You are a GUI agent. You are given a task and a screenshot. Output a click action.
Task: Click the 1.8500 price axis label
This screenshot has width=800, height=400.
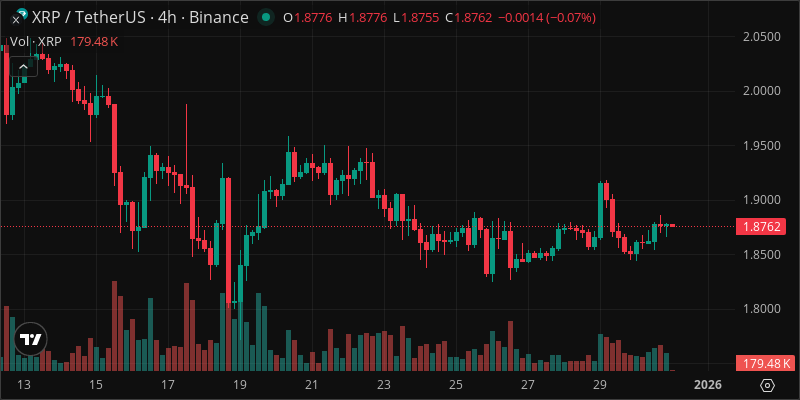pos(762,254)
